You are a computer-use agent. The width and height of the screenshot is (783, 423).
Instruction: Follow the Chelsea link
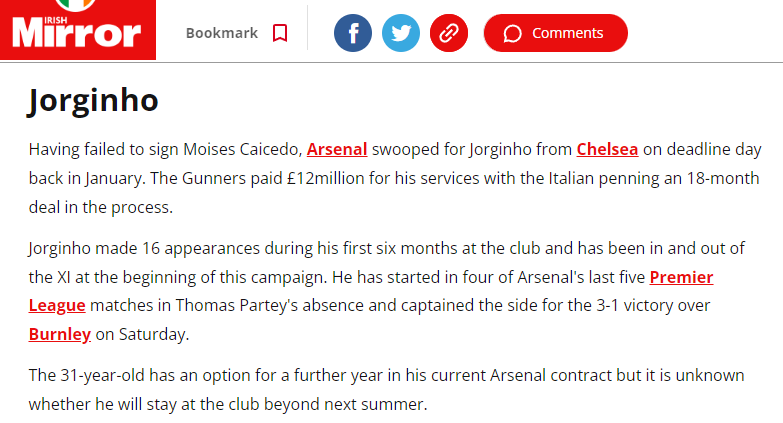607,150
